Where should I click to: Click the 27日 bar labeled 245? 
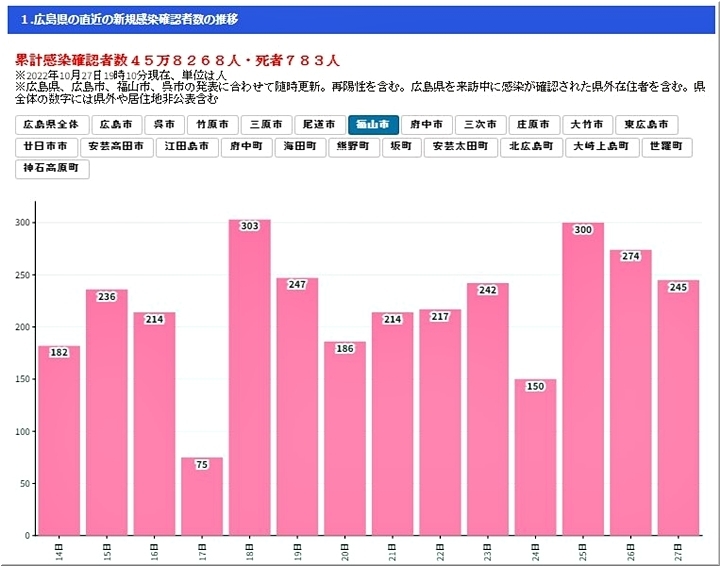(678, 408)
